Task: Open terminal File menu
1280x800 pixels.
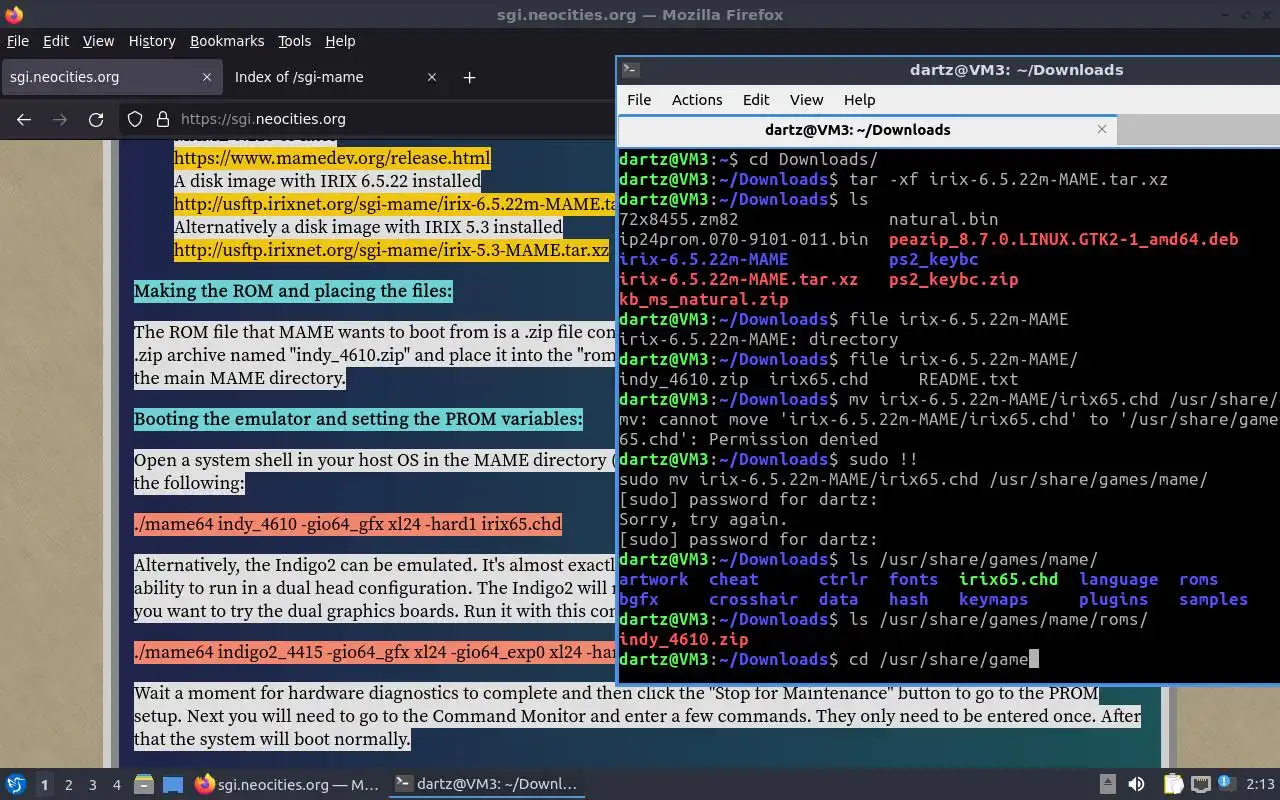Action: point(639,100)
